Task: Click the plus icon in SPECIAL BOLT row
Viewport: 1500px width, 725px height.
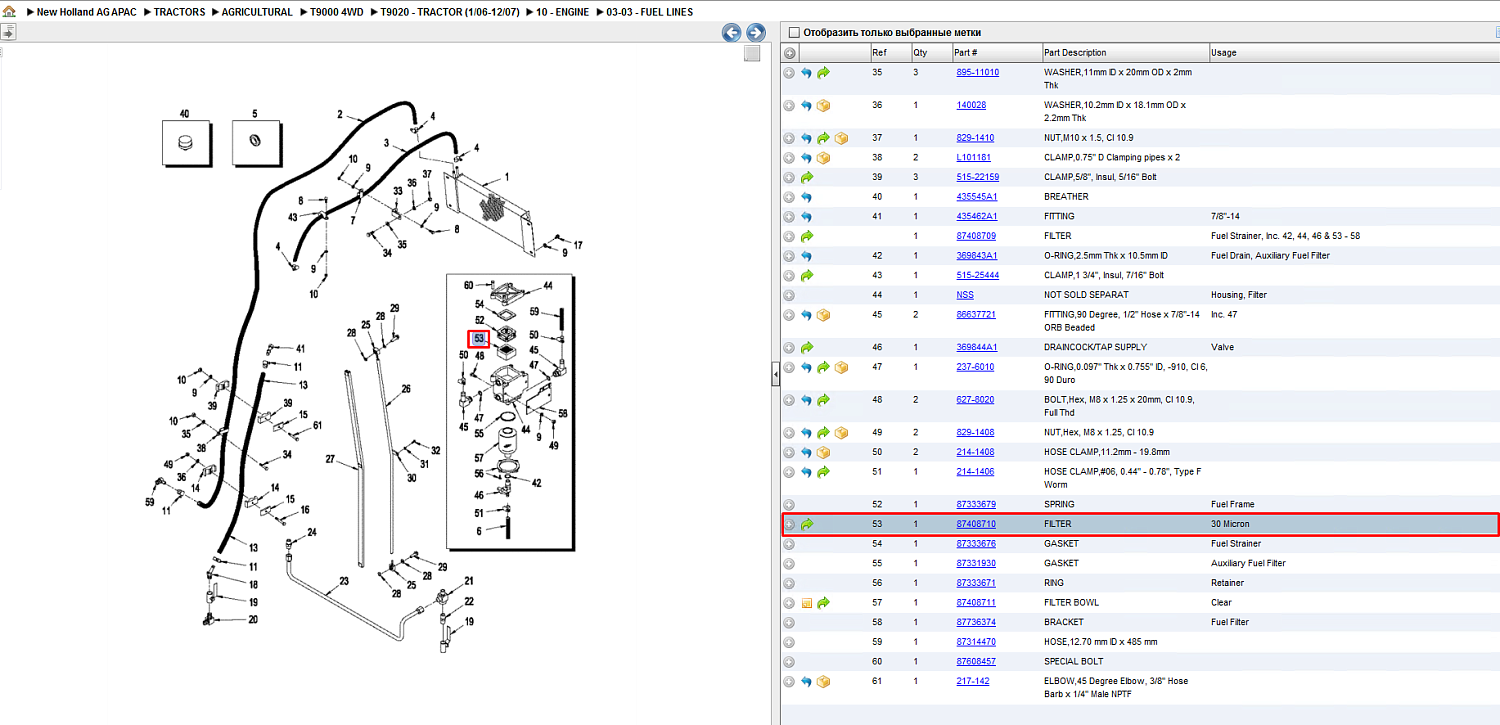Action: [x=789, y=662]
